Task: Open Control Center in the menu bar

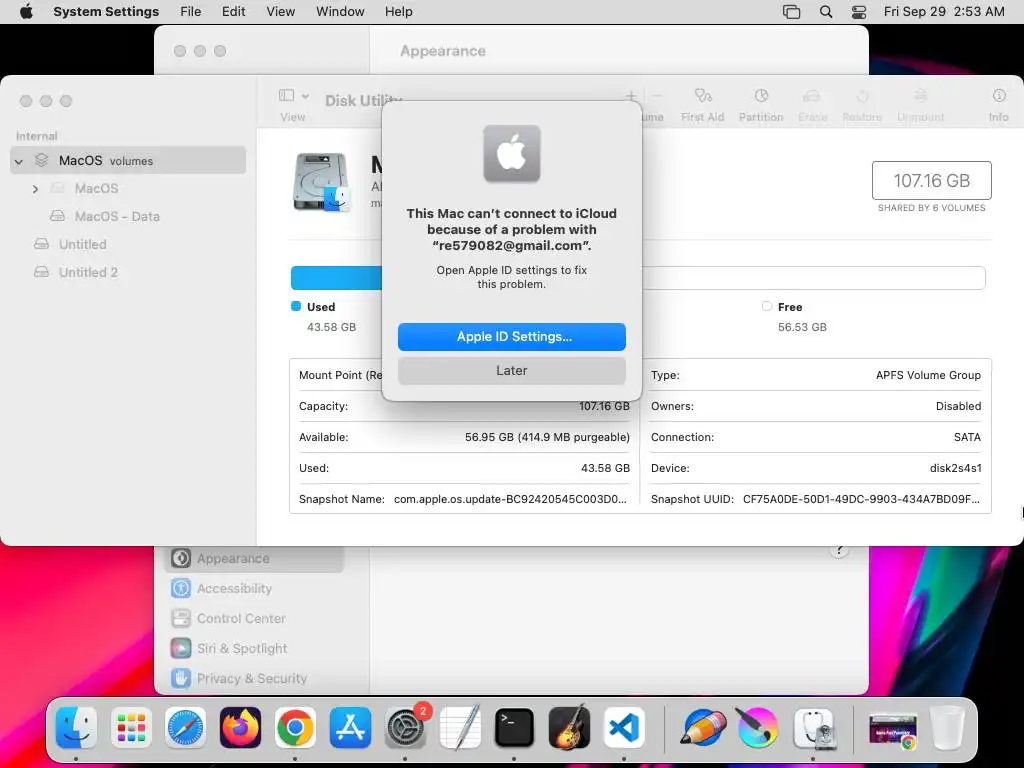Action: (x=859, y=12)
